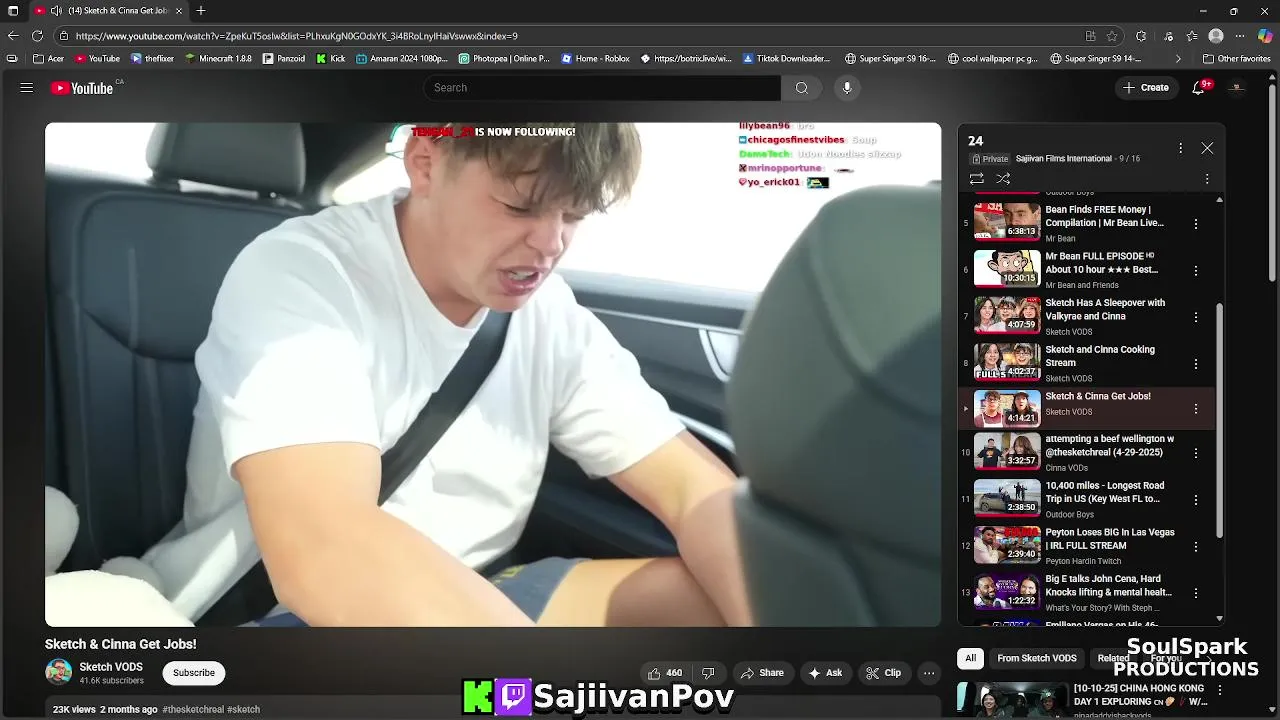Go to YouTube home via the logo

click(x=82, y=88)
